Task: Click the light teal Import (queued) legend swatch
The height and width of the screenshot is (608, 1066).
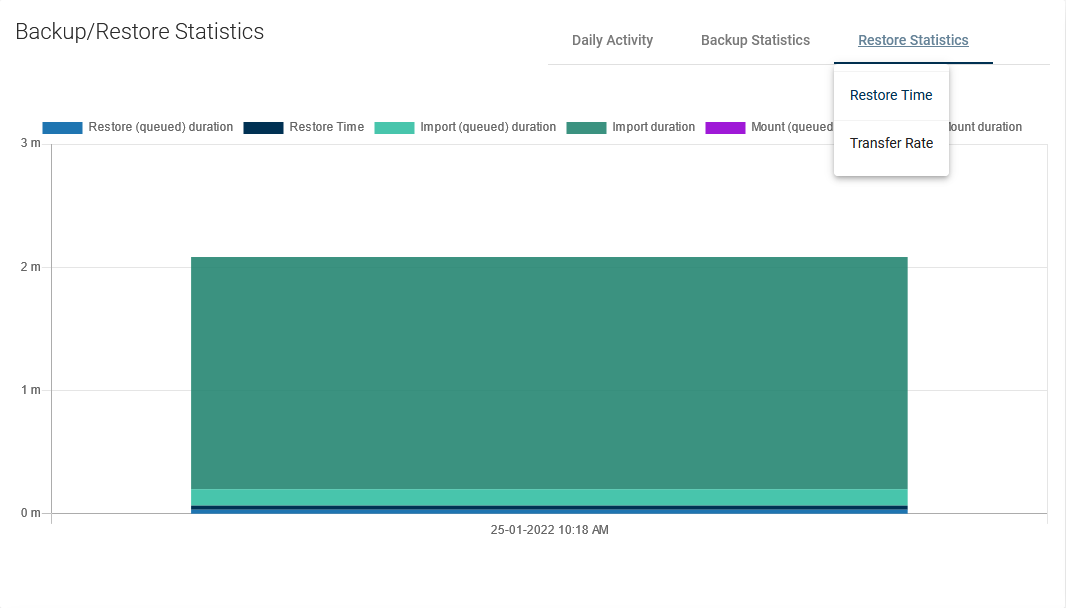Action: pos(394,128)
